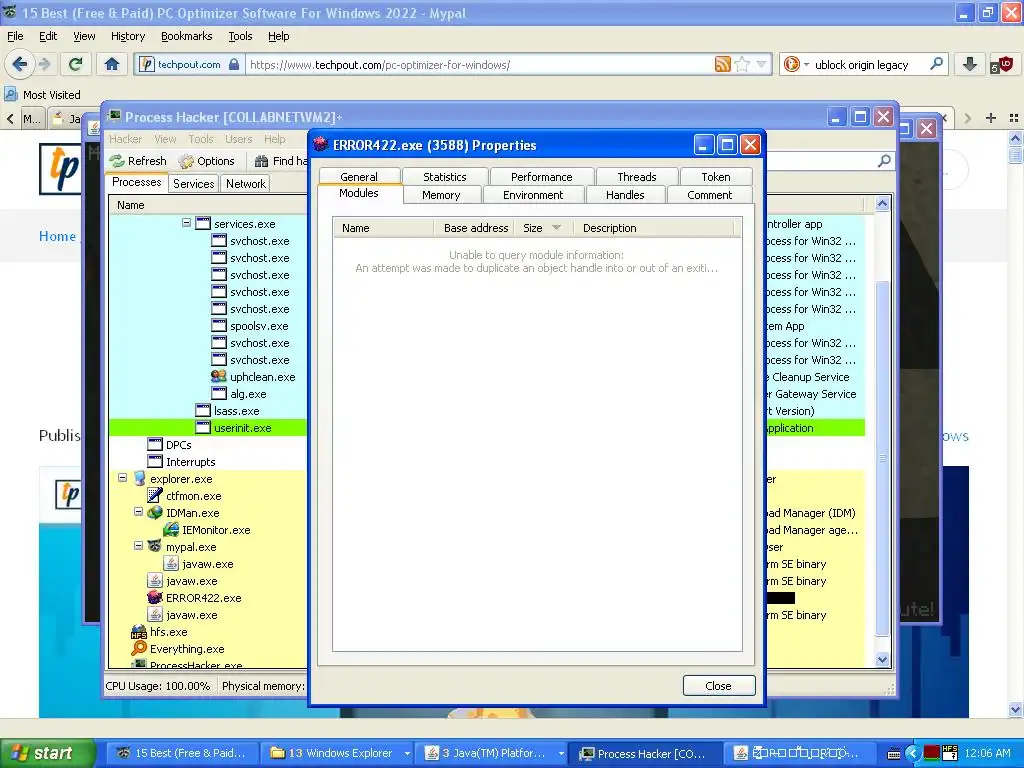Click the search icon in background Process Hacker search box
Screen dimensions: 1024x768
tap(884, 161)
